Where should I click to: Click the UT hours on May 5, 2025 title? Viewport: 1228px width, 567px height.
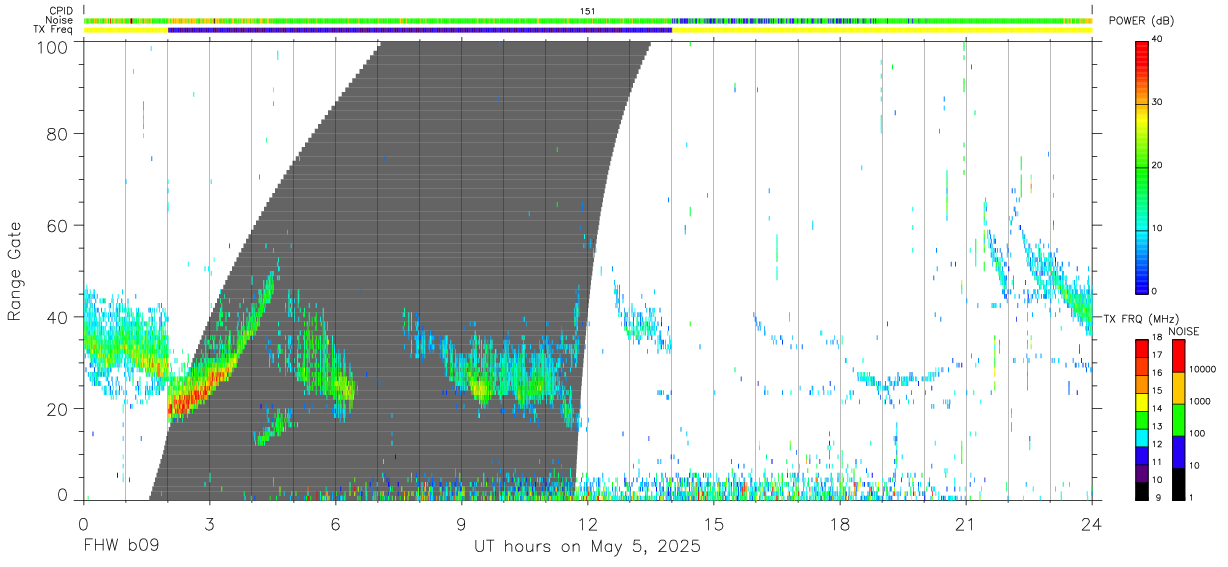point(587,547)
